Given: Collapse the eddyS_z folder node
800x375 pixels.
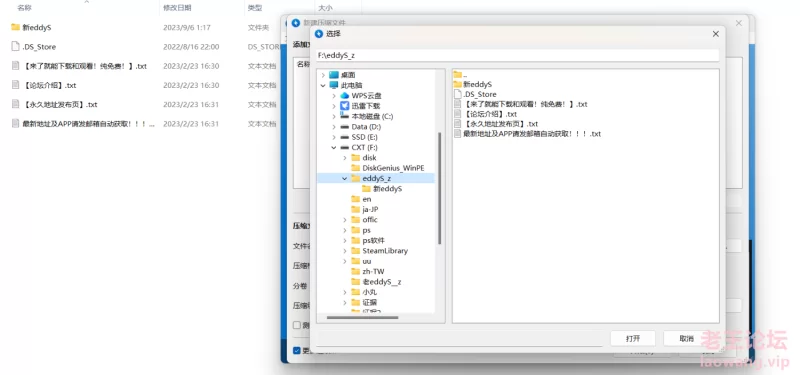Looking at the screenshot, I should coord(345,179).
